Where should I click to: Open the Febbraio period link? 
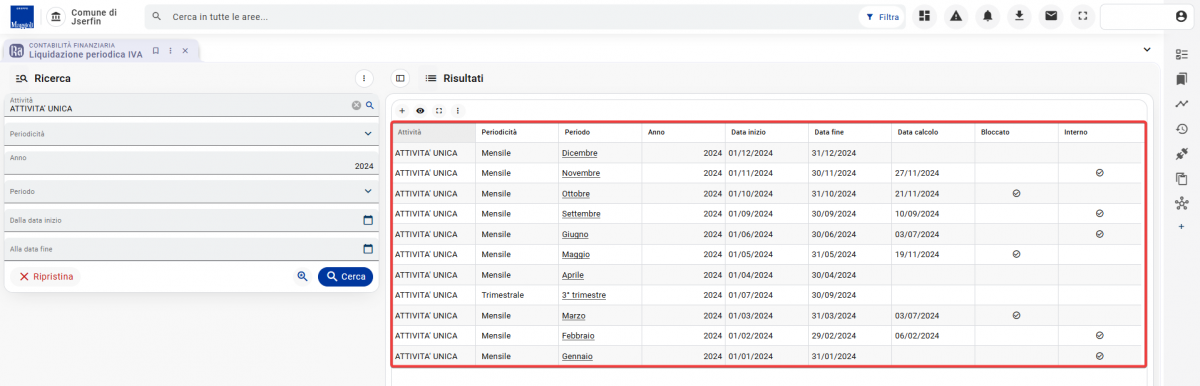(578, 336)
